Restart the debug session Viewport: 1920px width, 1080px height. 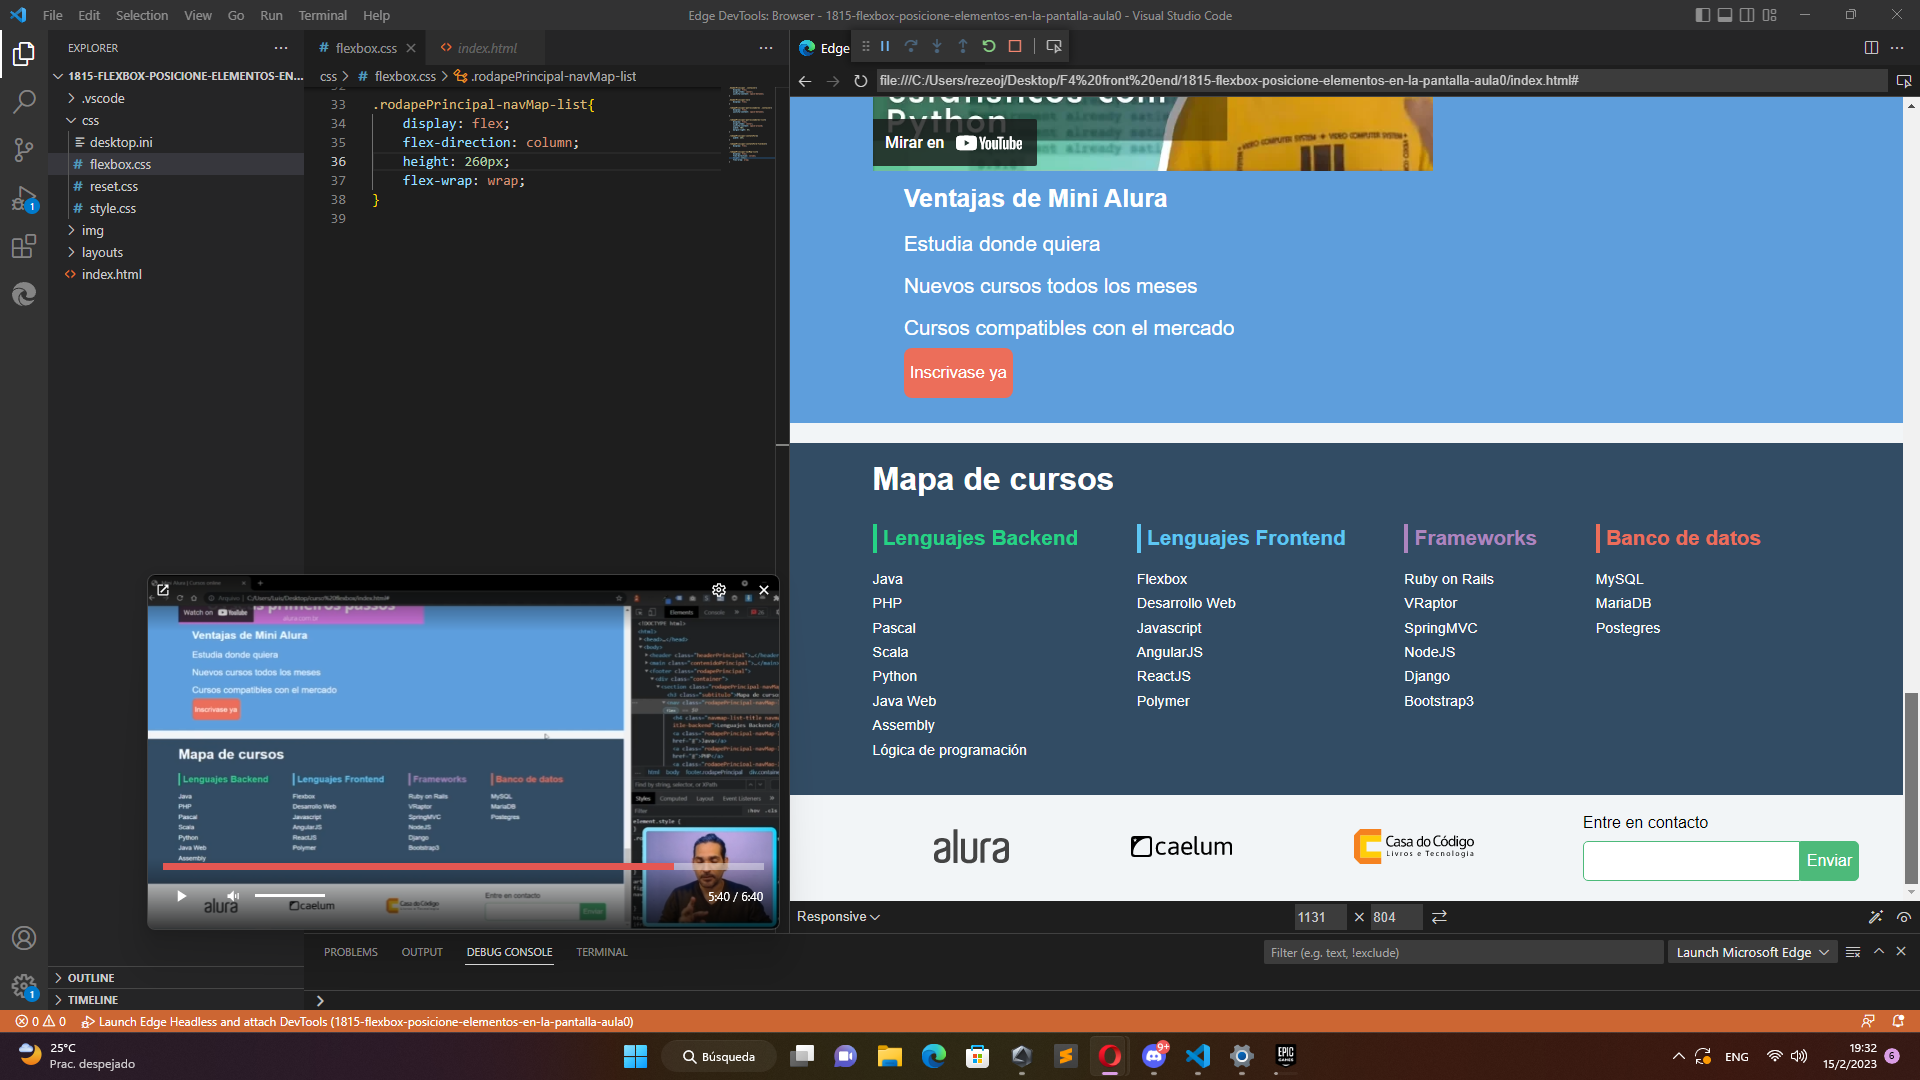[989, 46]
